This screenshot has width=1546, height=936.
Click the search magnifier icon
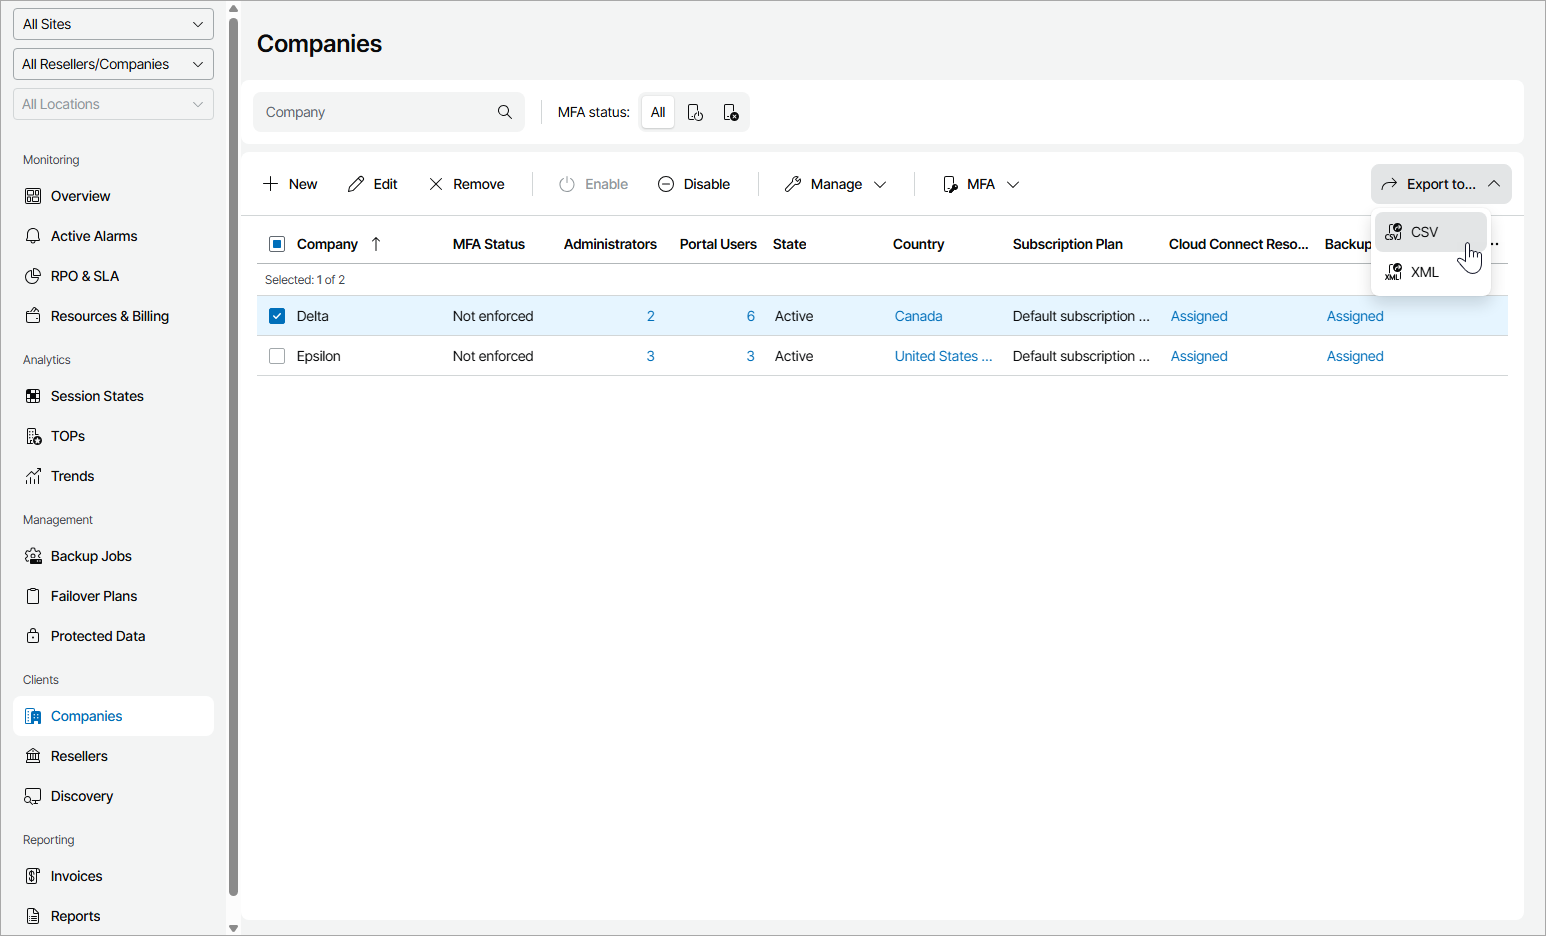coord(505,112)
